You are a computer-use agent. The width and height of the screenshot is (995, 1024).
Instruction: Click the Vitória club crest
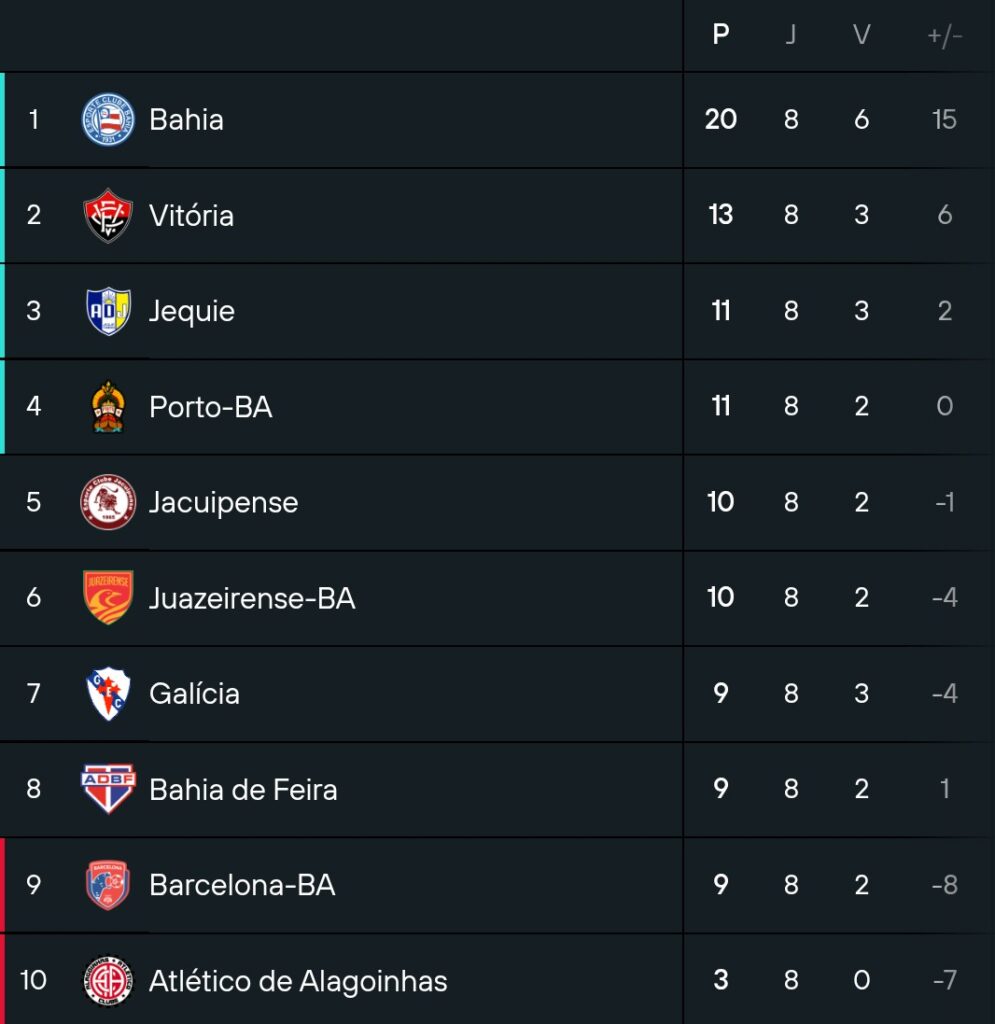pyautogui.click(x=108, y=215)
